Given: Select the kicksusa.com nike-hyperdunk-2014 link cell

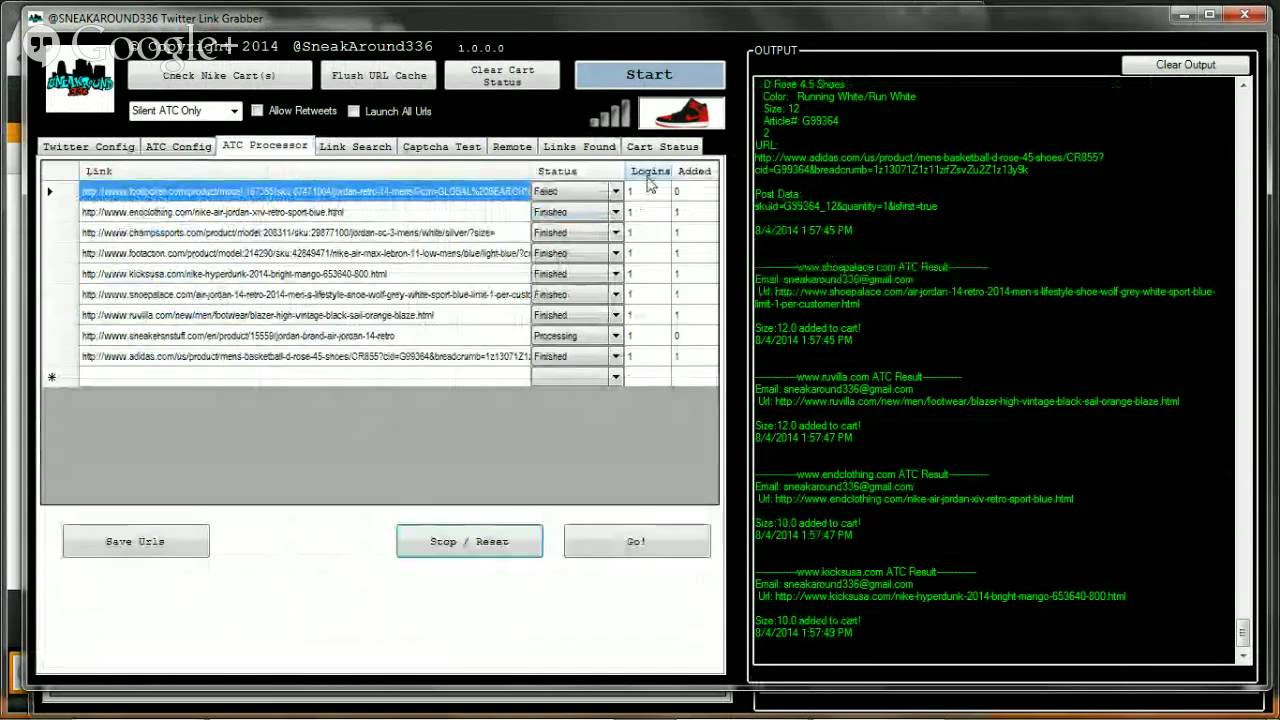Looking at the screenshot, I should coord(305,274).
